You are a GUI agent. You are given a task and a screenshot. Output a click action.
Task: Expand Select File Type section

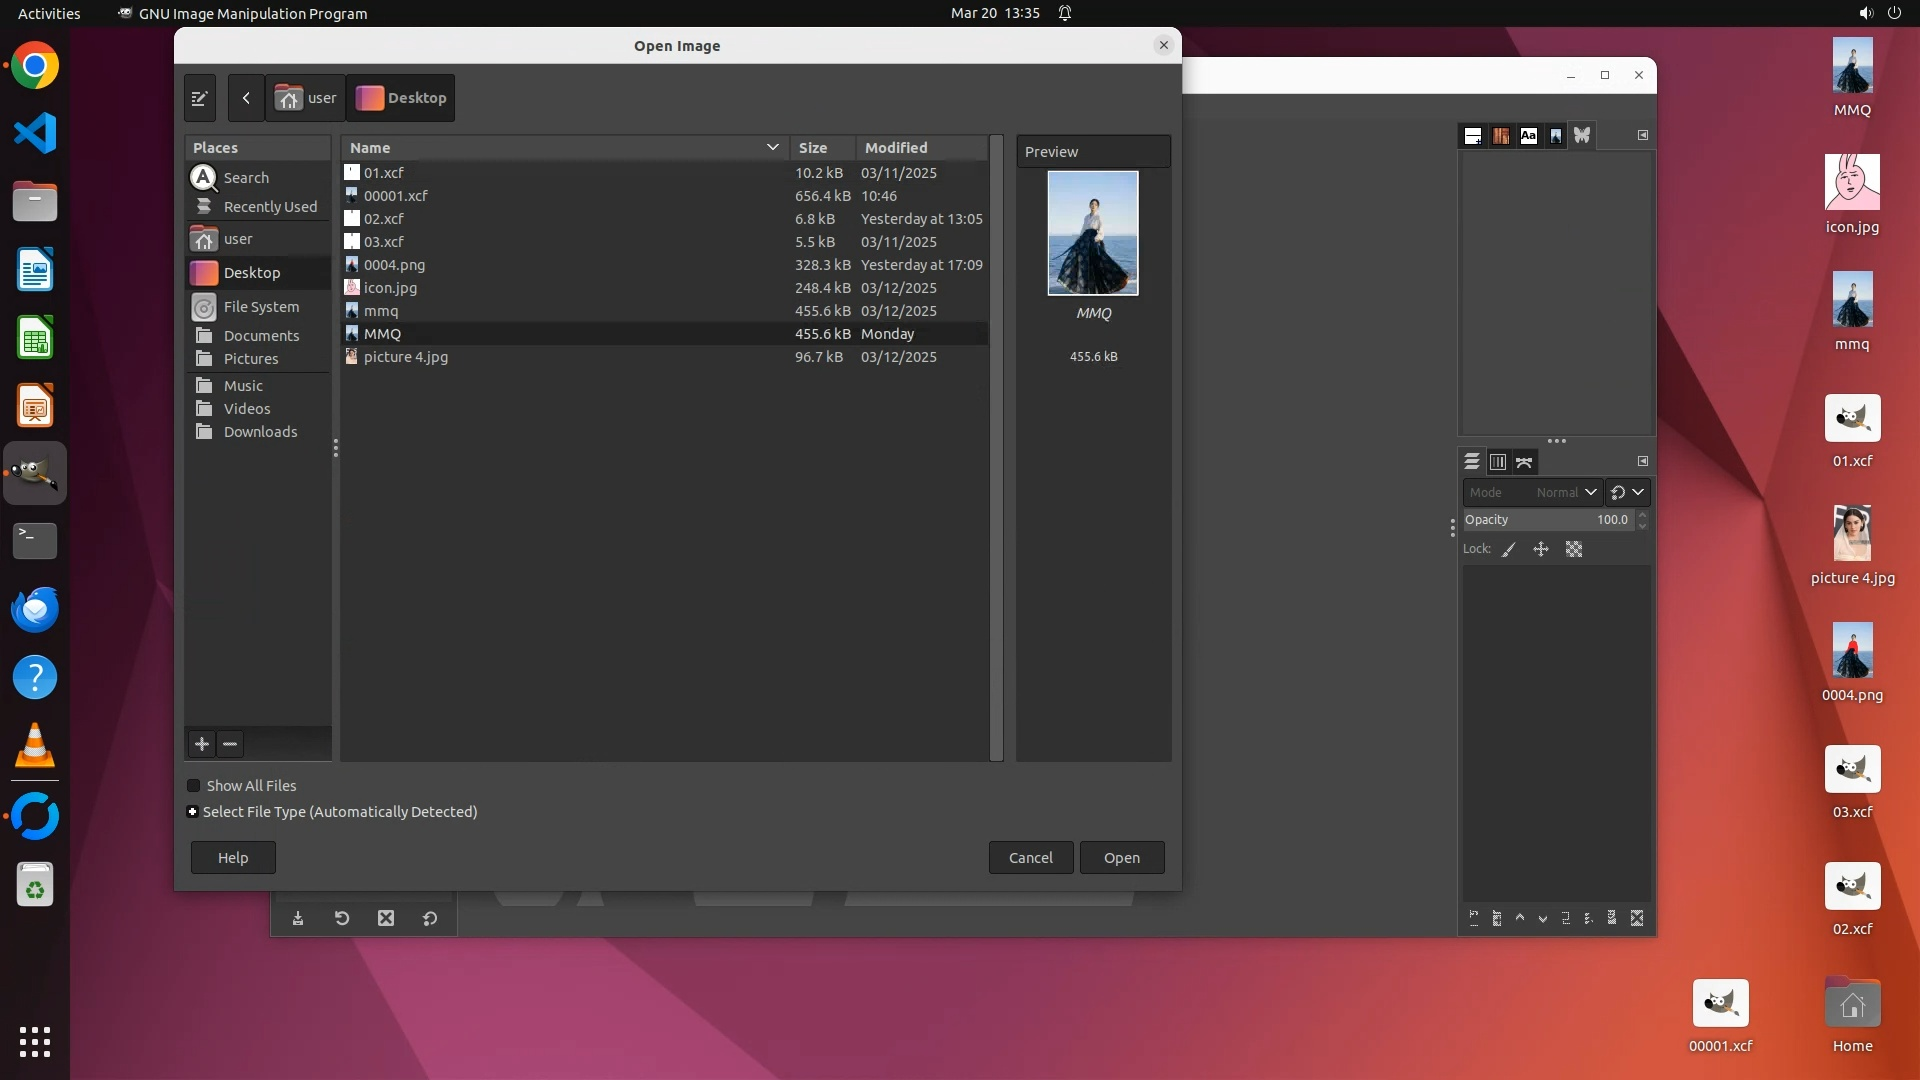click(x=193, y=812)
